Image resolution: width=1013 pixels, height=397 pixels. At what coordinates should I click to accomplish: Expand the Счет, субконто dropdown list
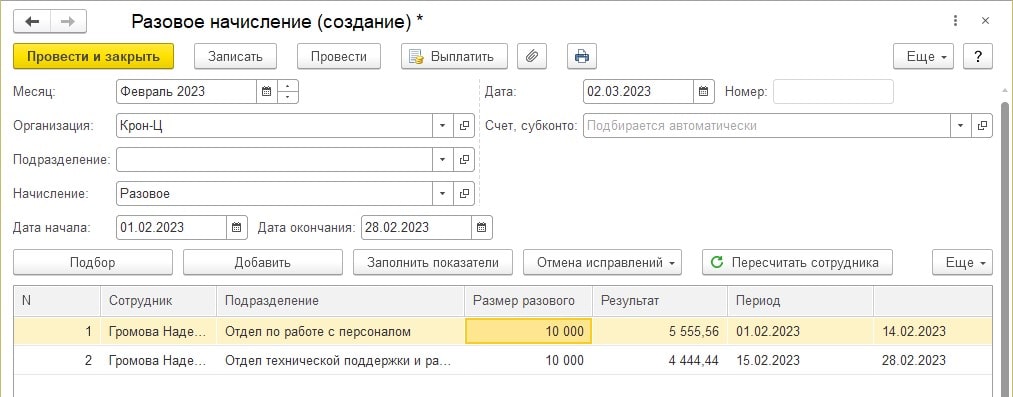(961, 125)
